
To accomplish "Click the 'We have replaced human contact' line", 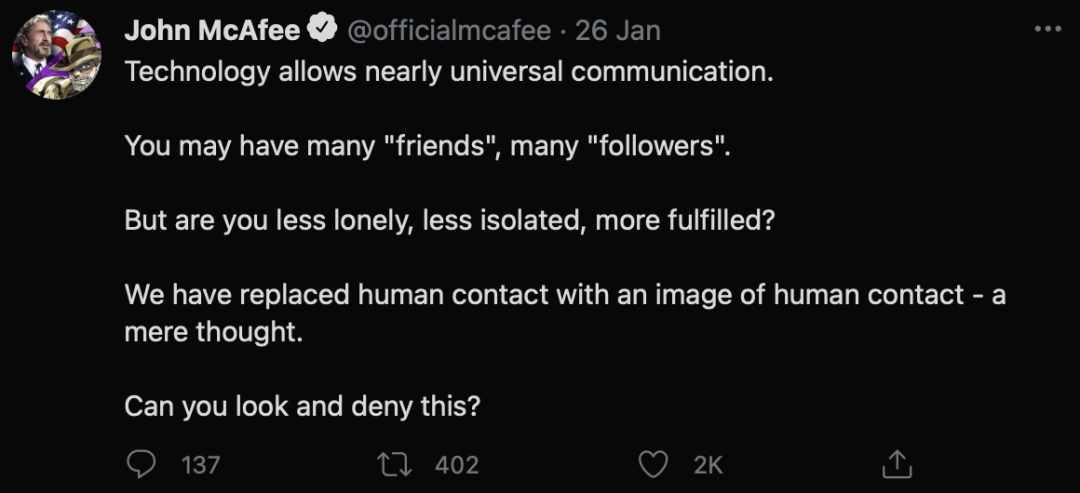I will click(565, 295).
